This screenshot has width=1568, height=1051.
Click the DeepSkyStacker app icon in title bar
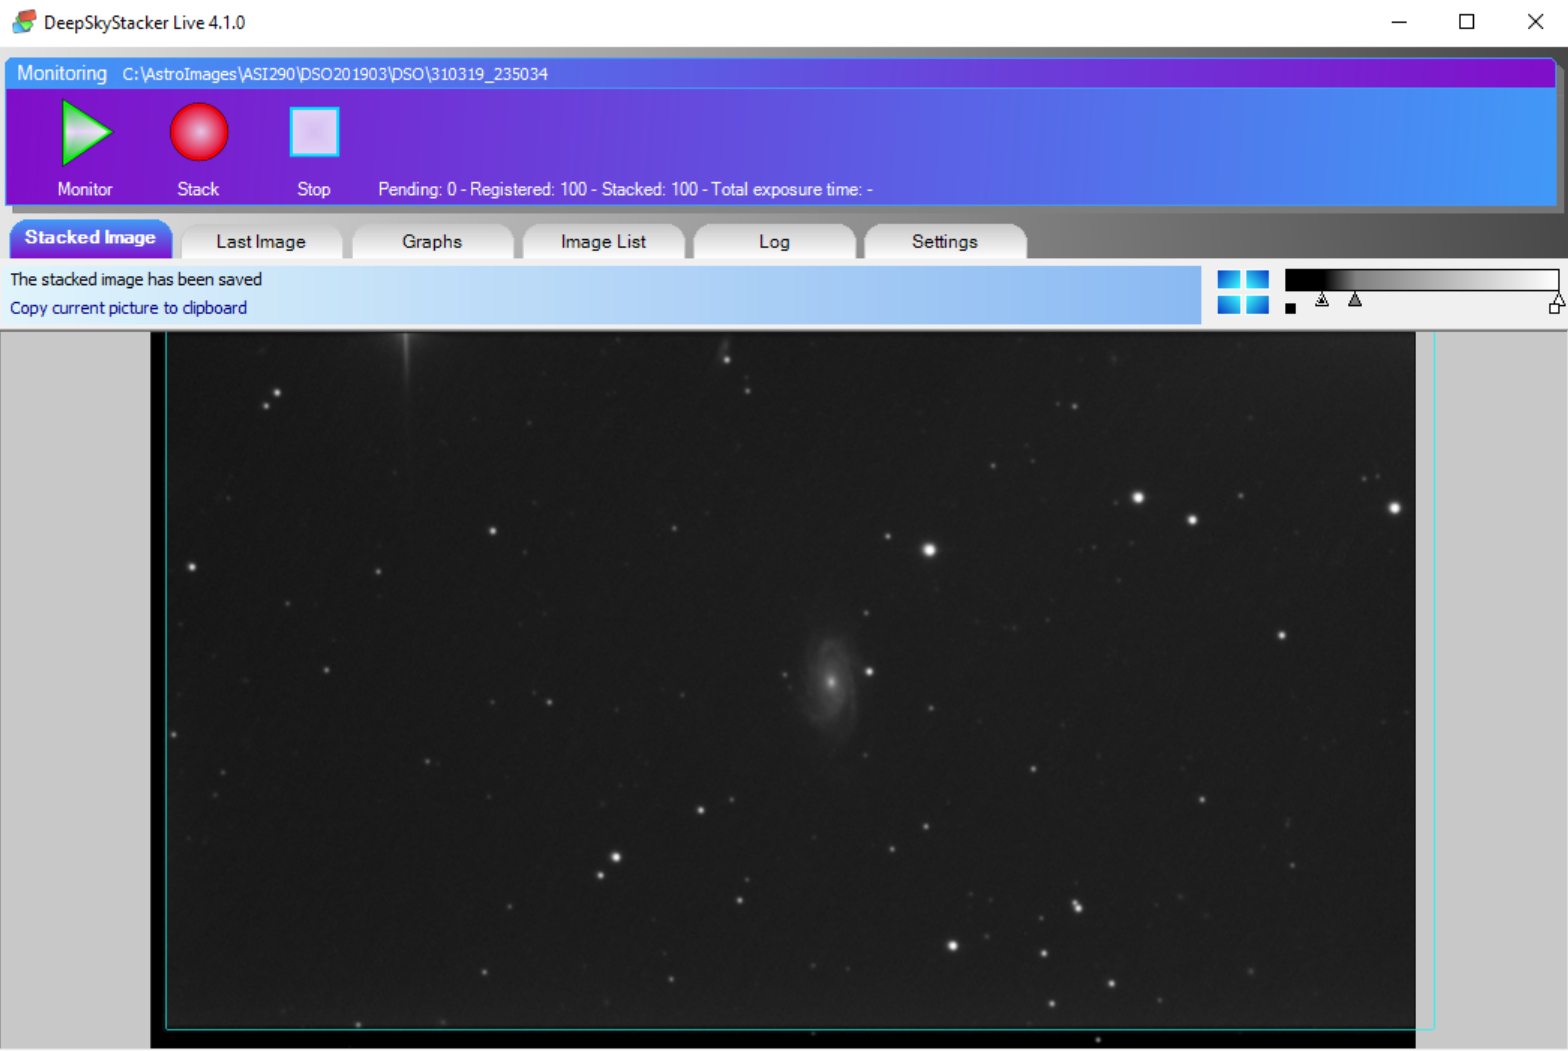[x=24, y=22]
